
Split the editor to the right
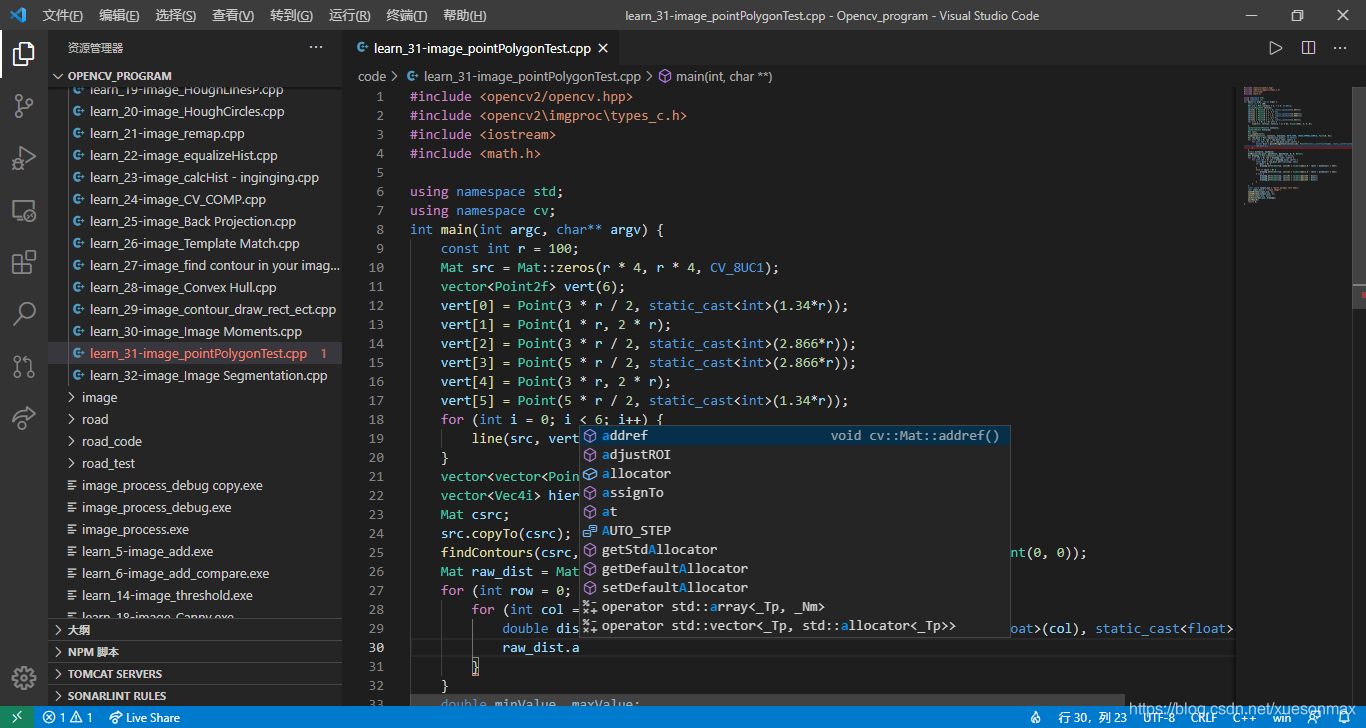[1308, 48]
